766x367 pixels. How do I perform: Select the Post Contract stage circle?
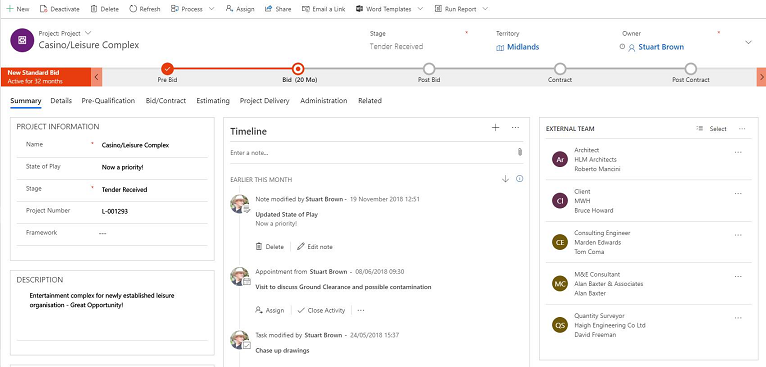pos(690,69)
